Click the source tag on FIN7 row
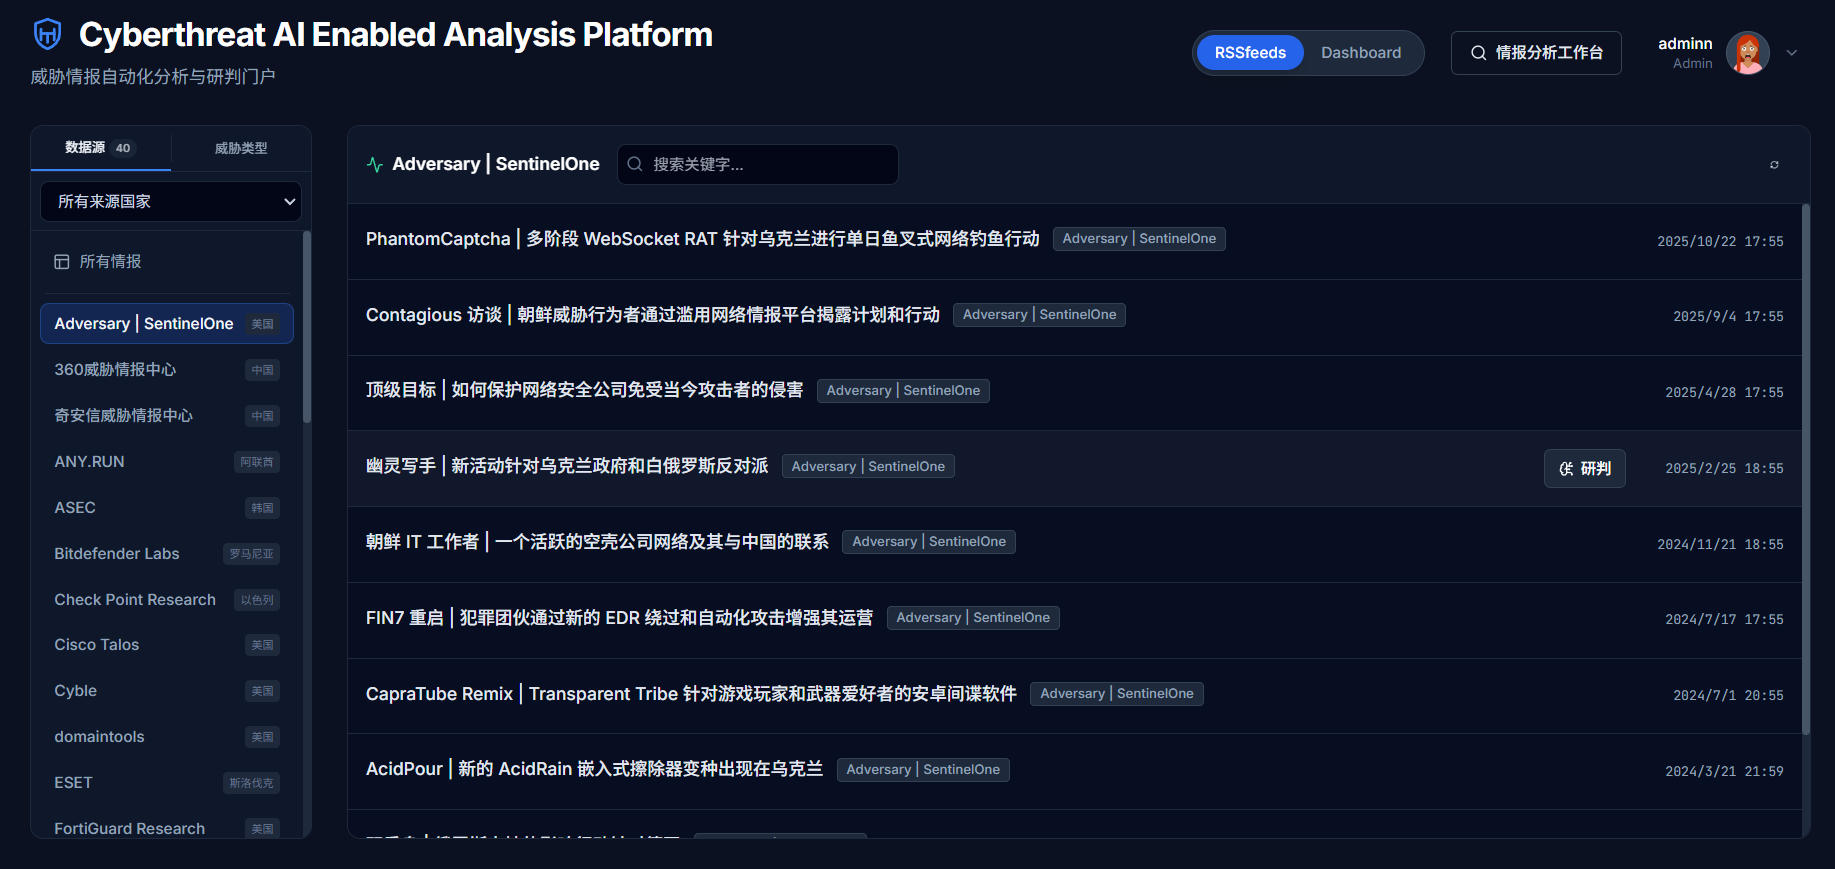The height and width of the screenshot is (869, 1835). tap(973, 618)
